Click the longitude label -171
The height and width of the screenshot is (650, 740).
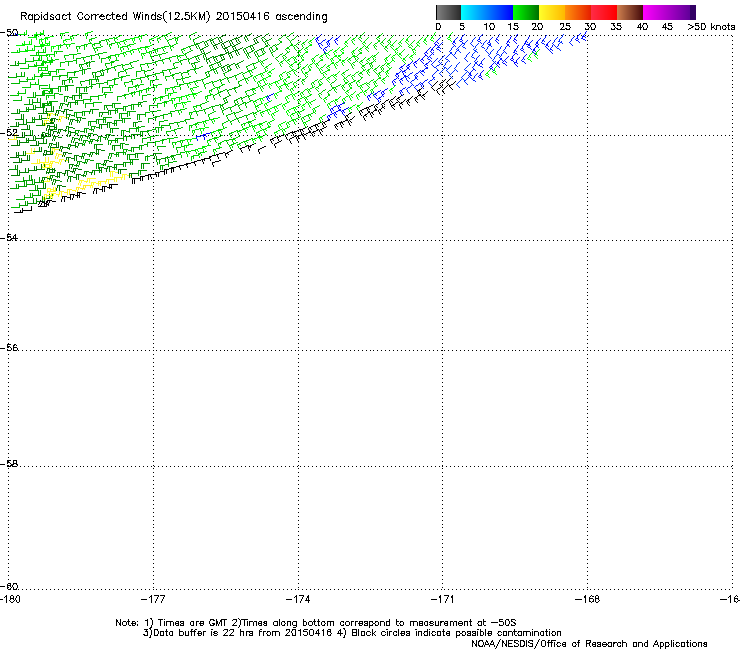(443, 599)
